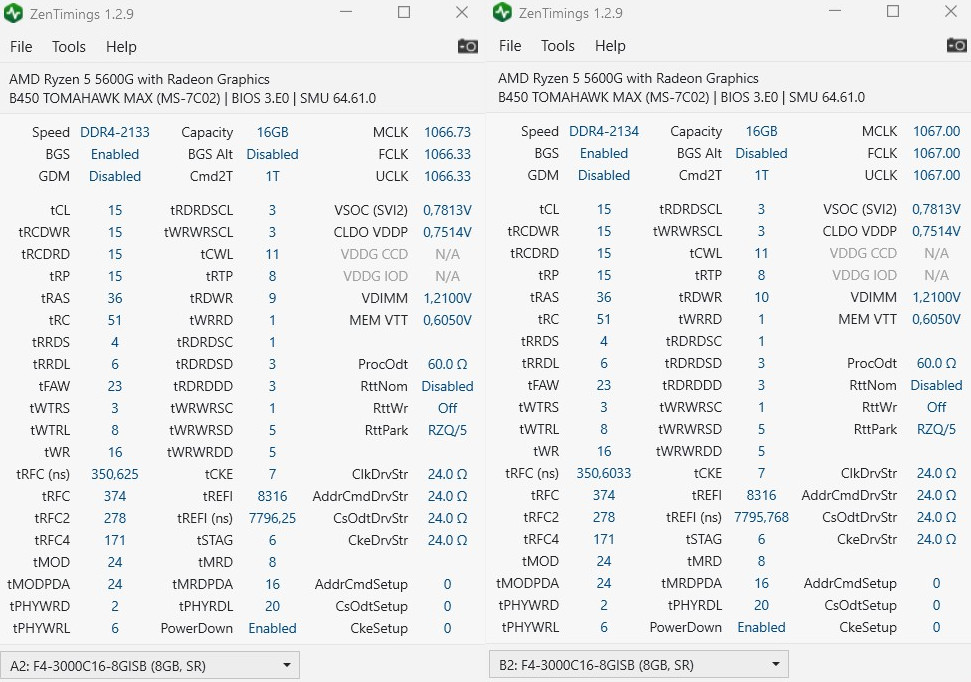
Task: Click tREFI (ns) value 7795,768
Action: pos(761,517)
